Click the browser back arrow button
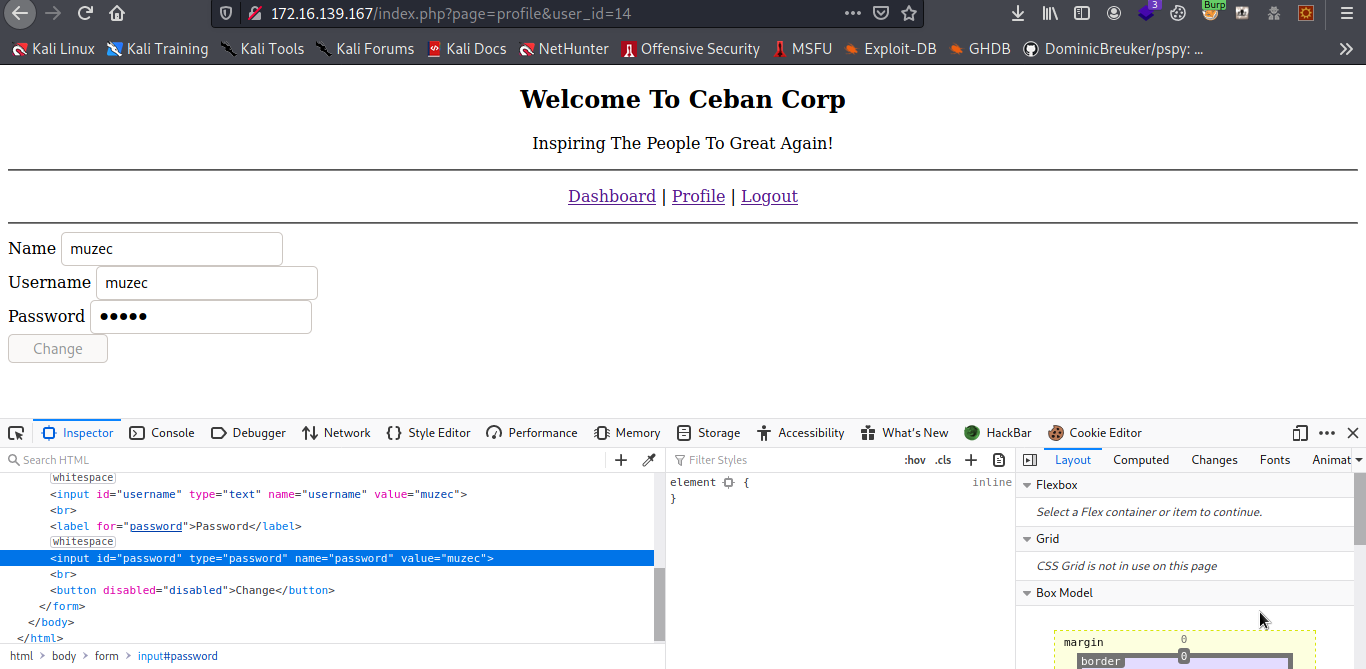This screenshot has height=669, width=1366. pos(20,13)
